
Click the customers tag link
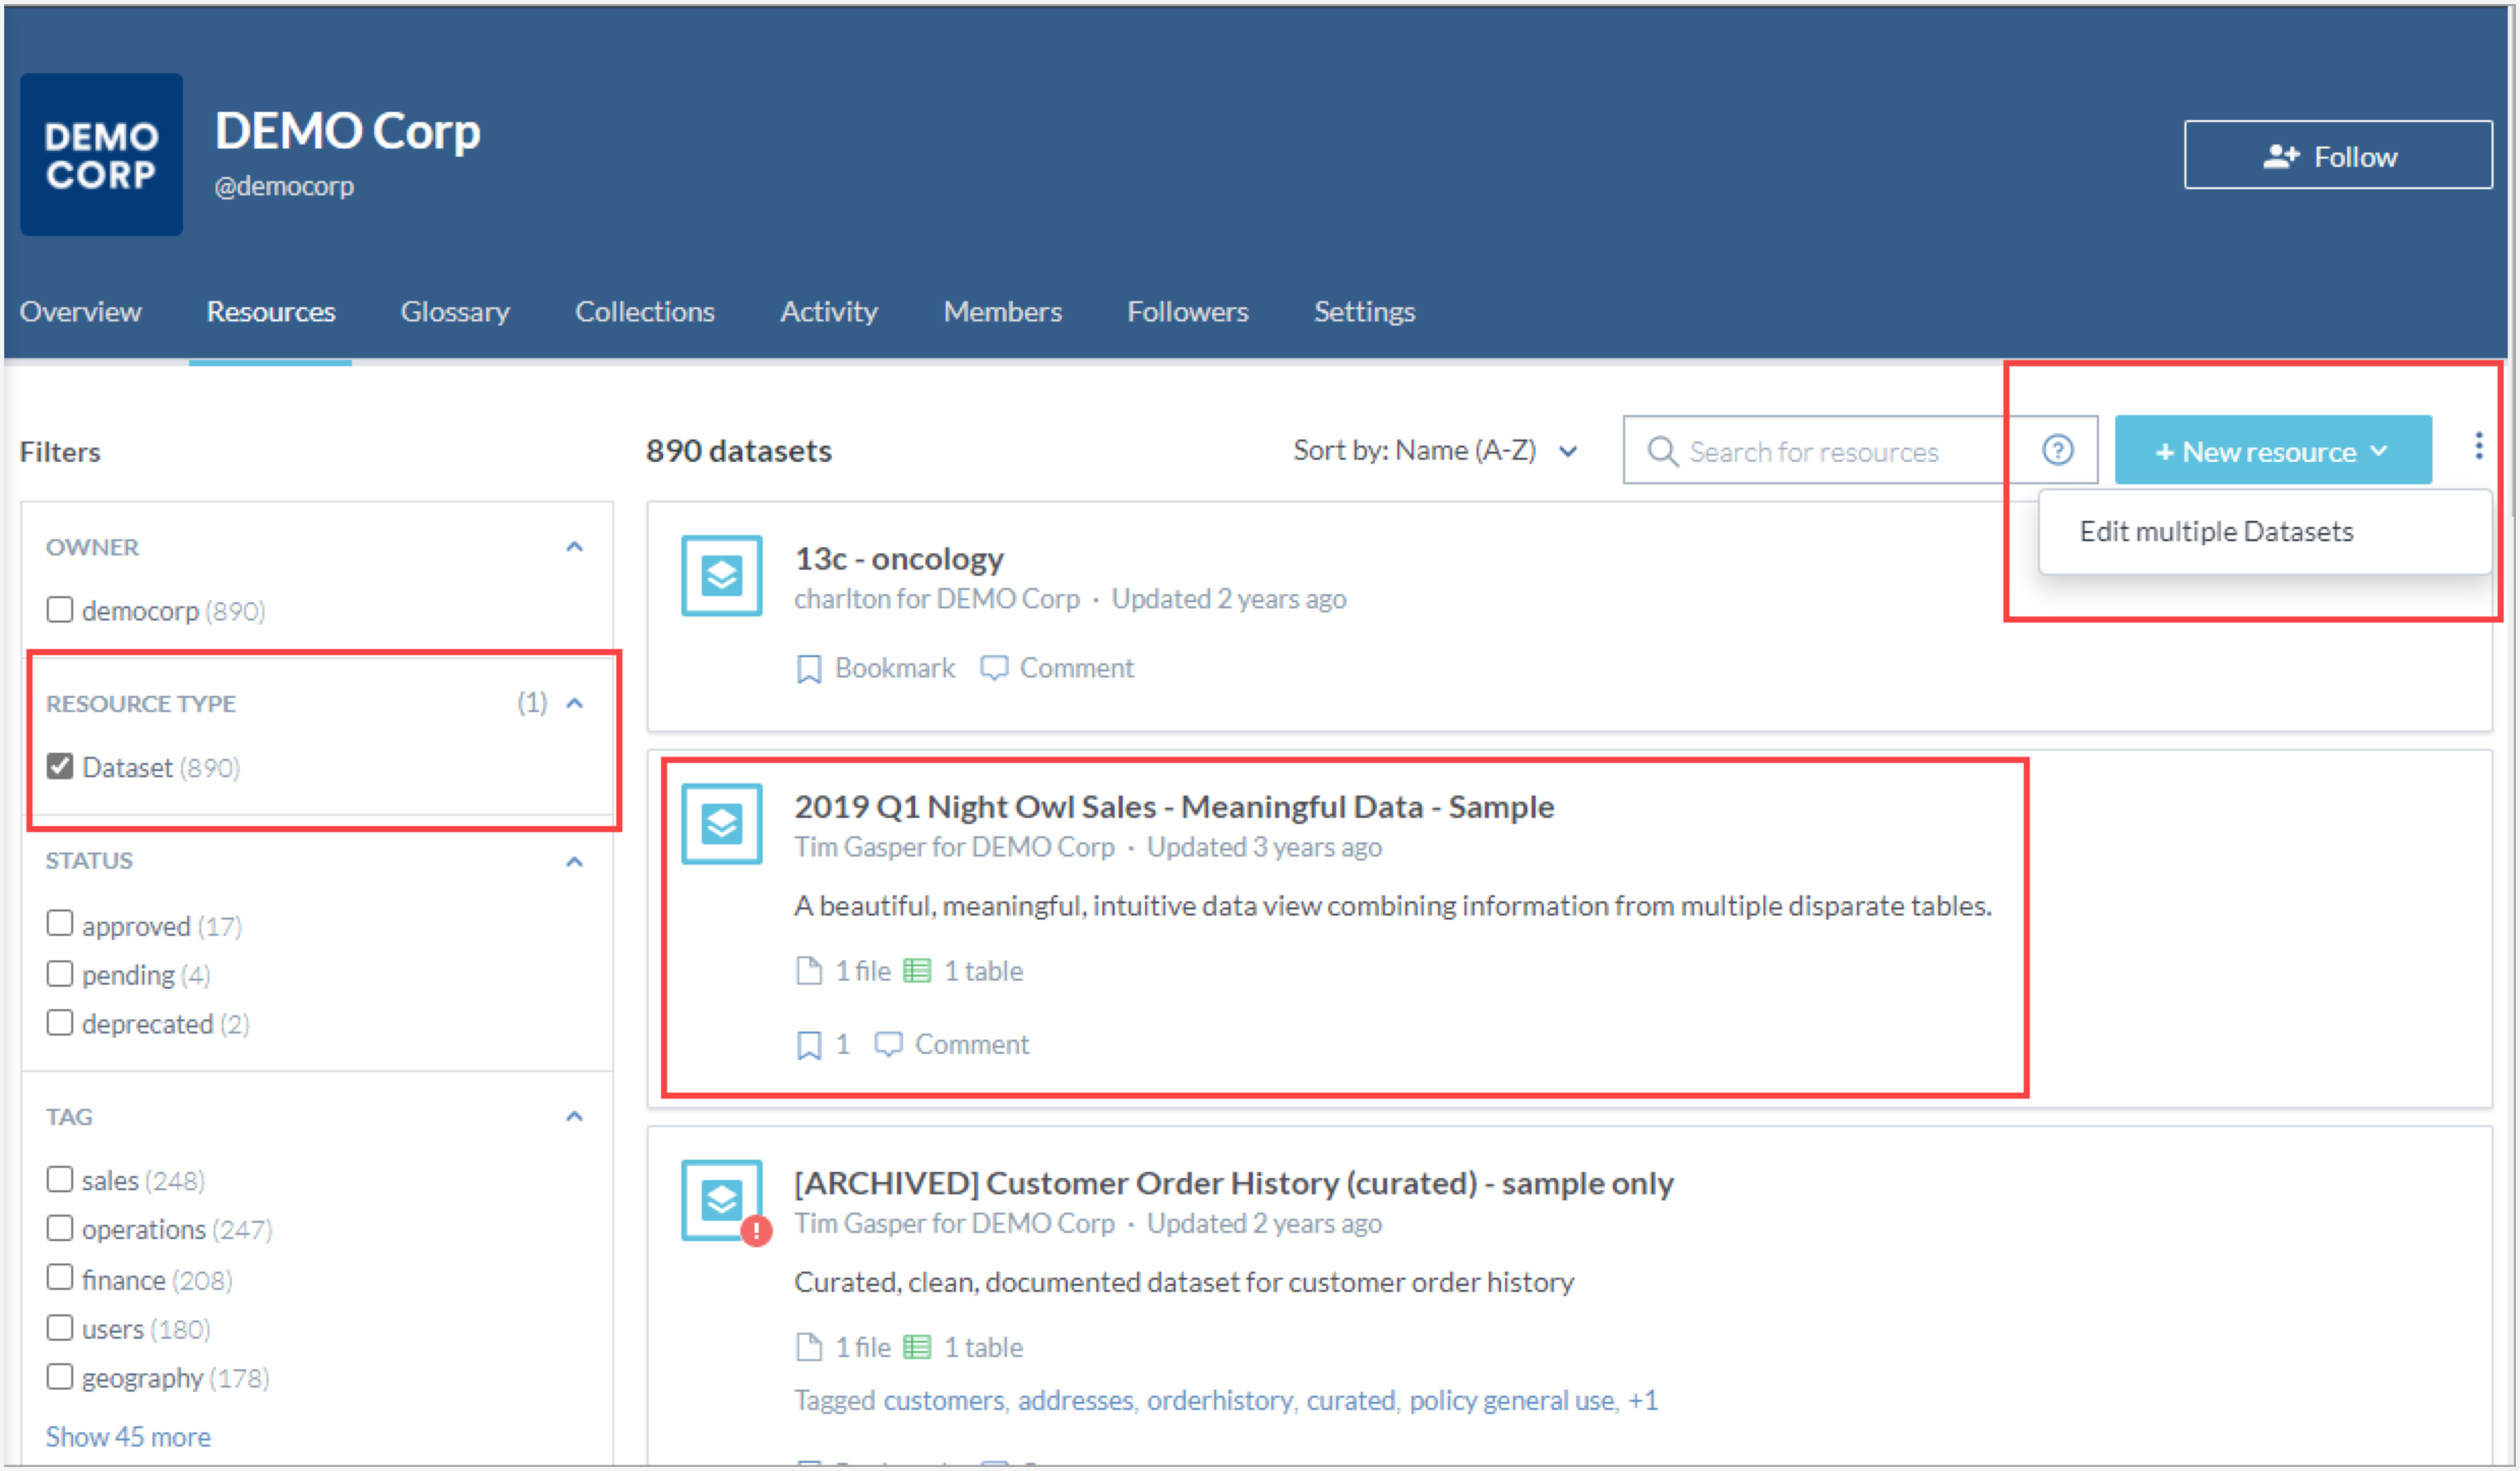coord(943,1400)
